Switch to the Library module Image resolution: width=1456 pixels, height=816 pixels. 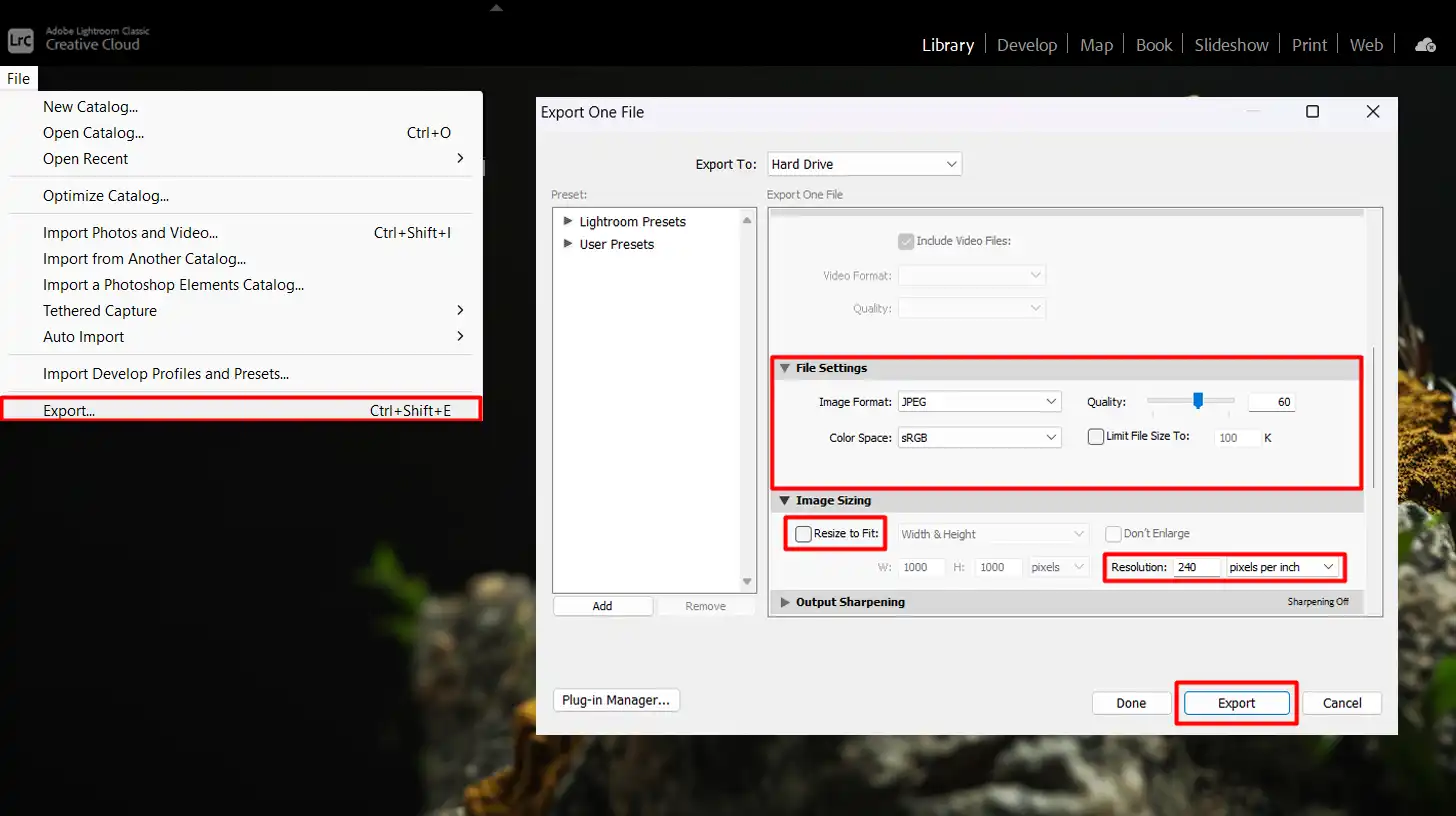click(947, 45)
